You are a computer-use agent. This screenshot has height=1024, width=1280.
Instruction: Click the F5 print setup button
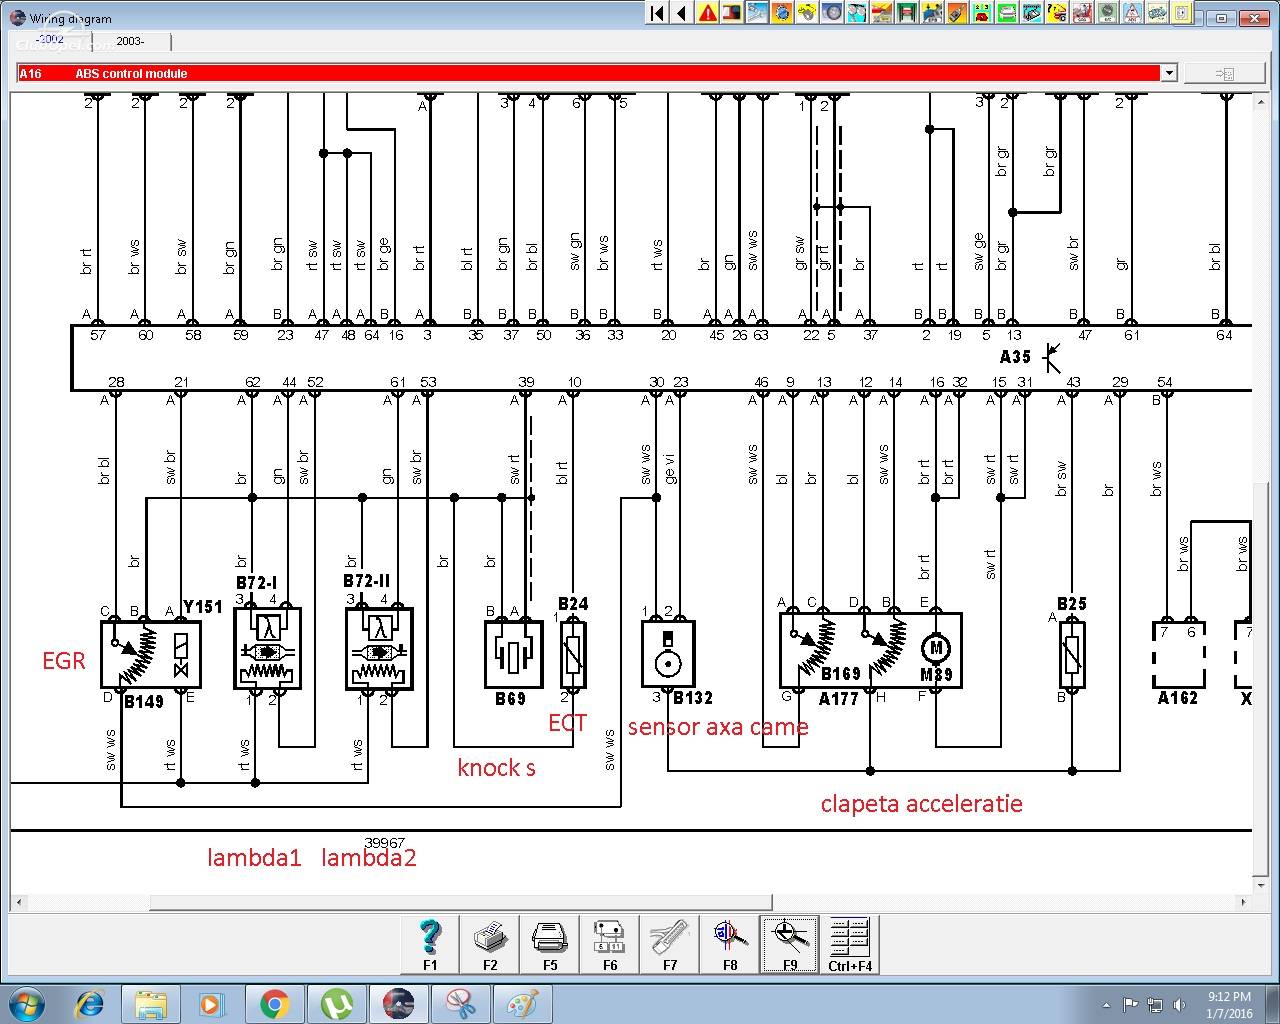[x=550, y=945]
